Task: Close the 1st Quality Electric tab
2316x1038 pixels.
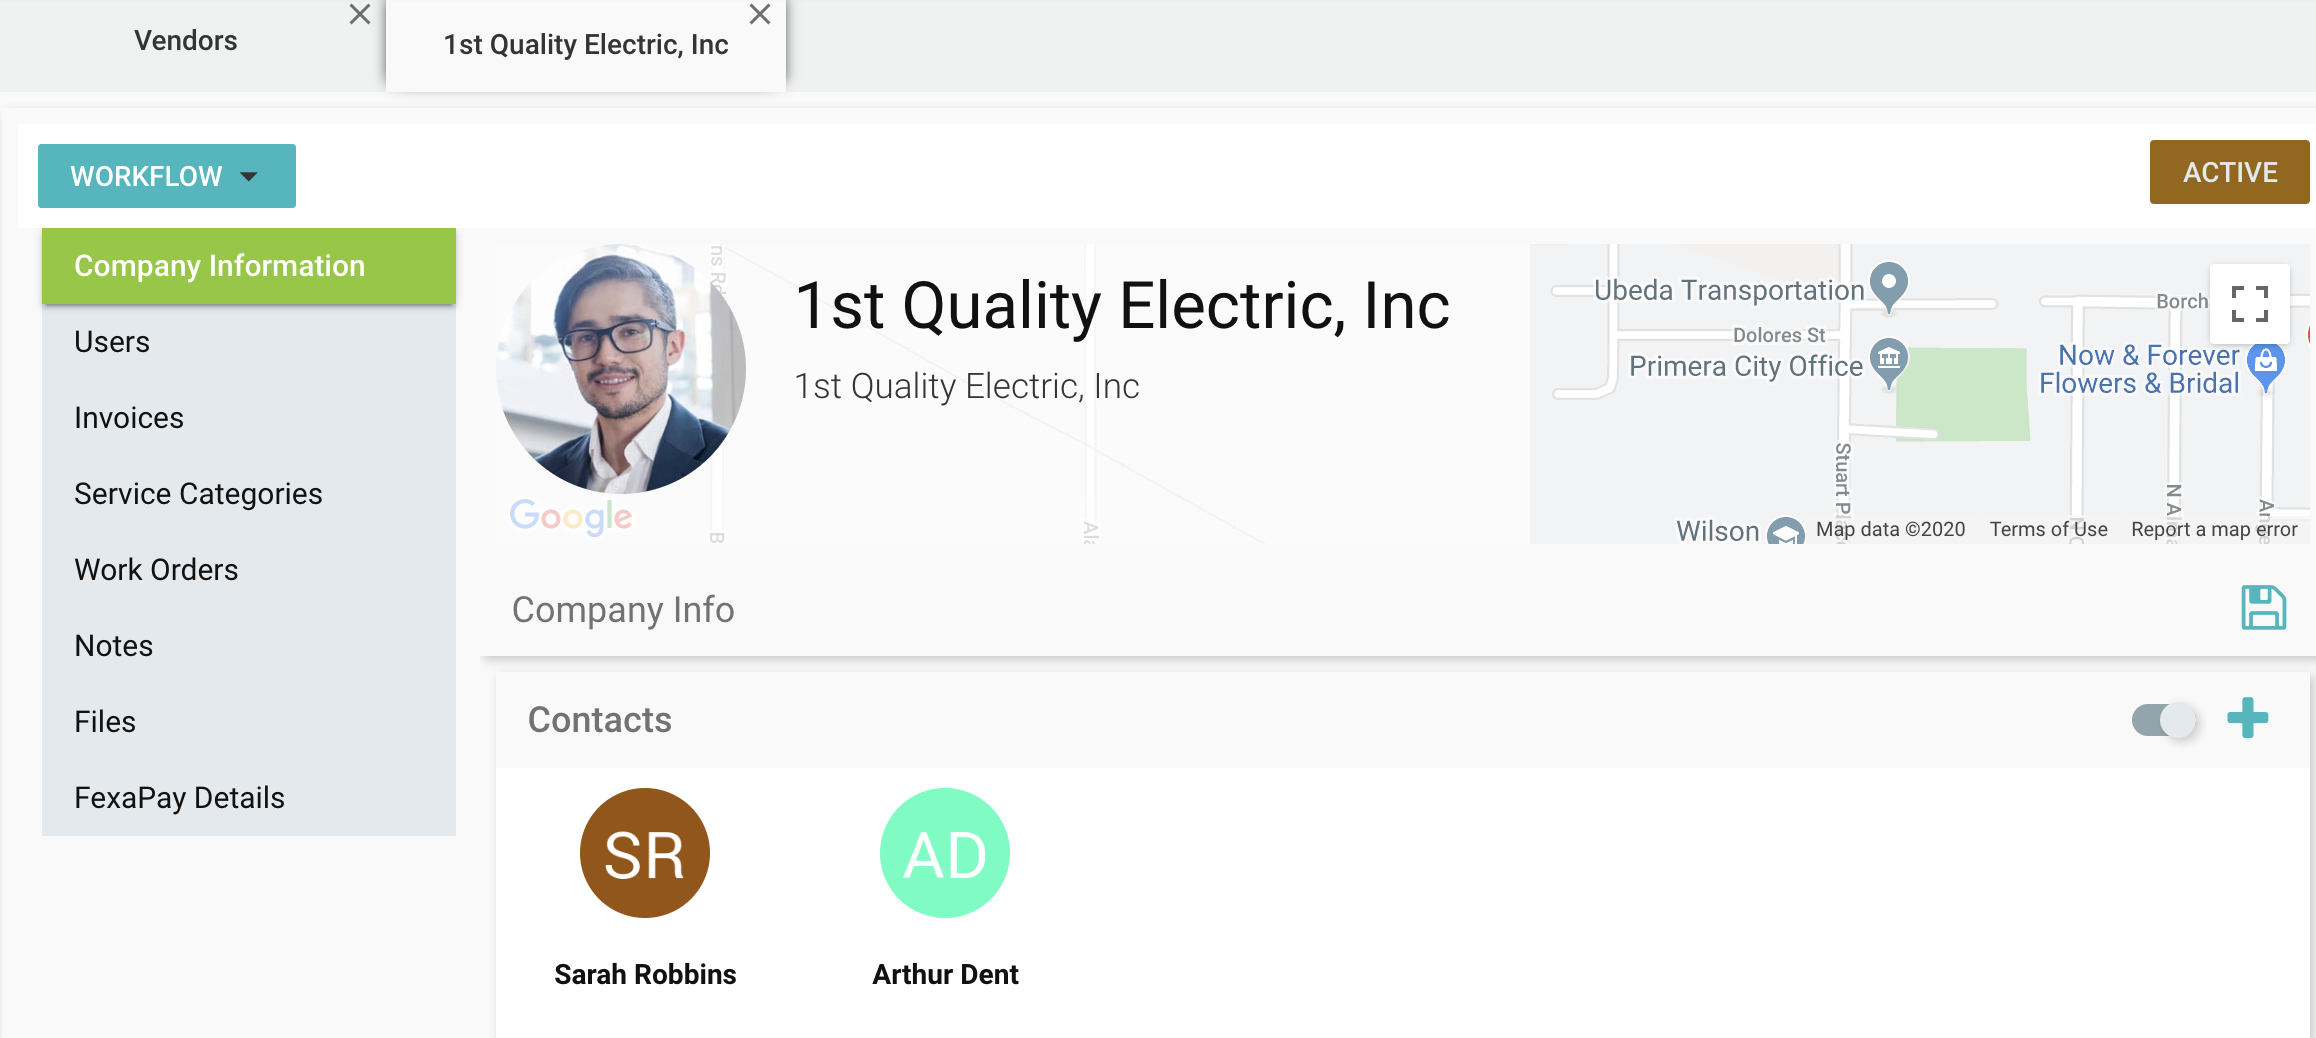Action: coord(760,15)
